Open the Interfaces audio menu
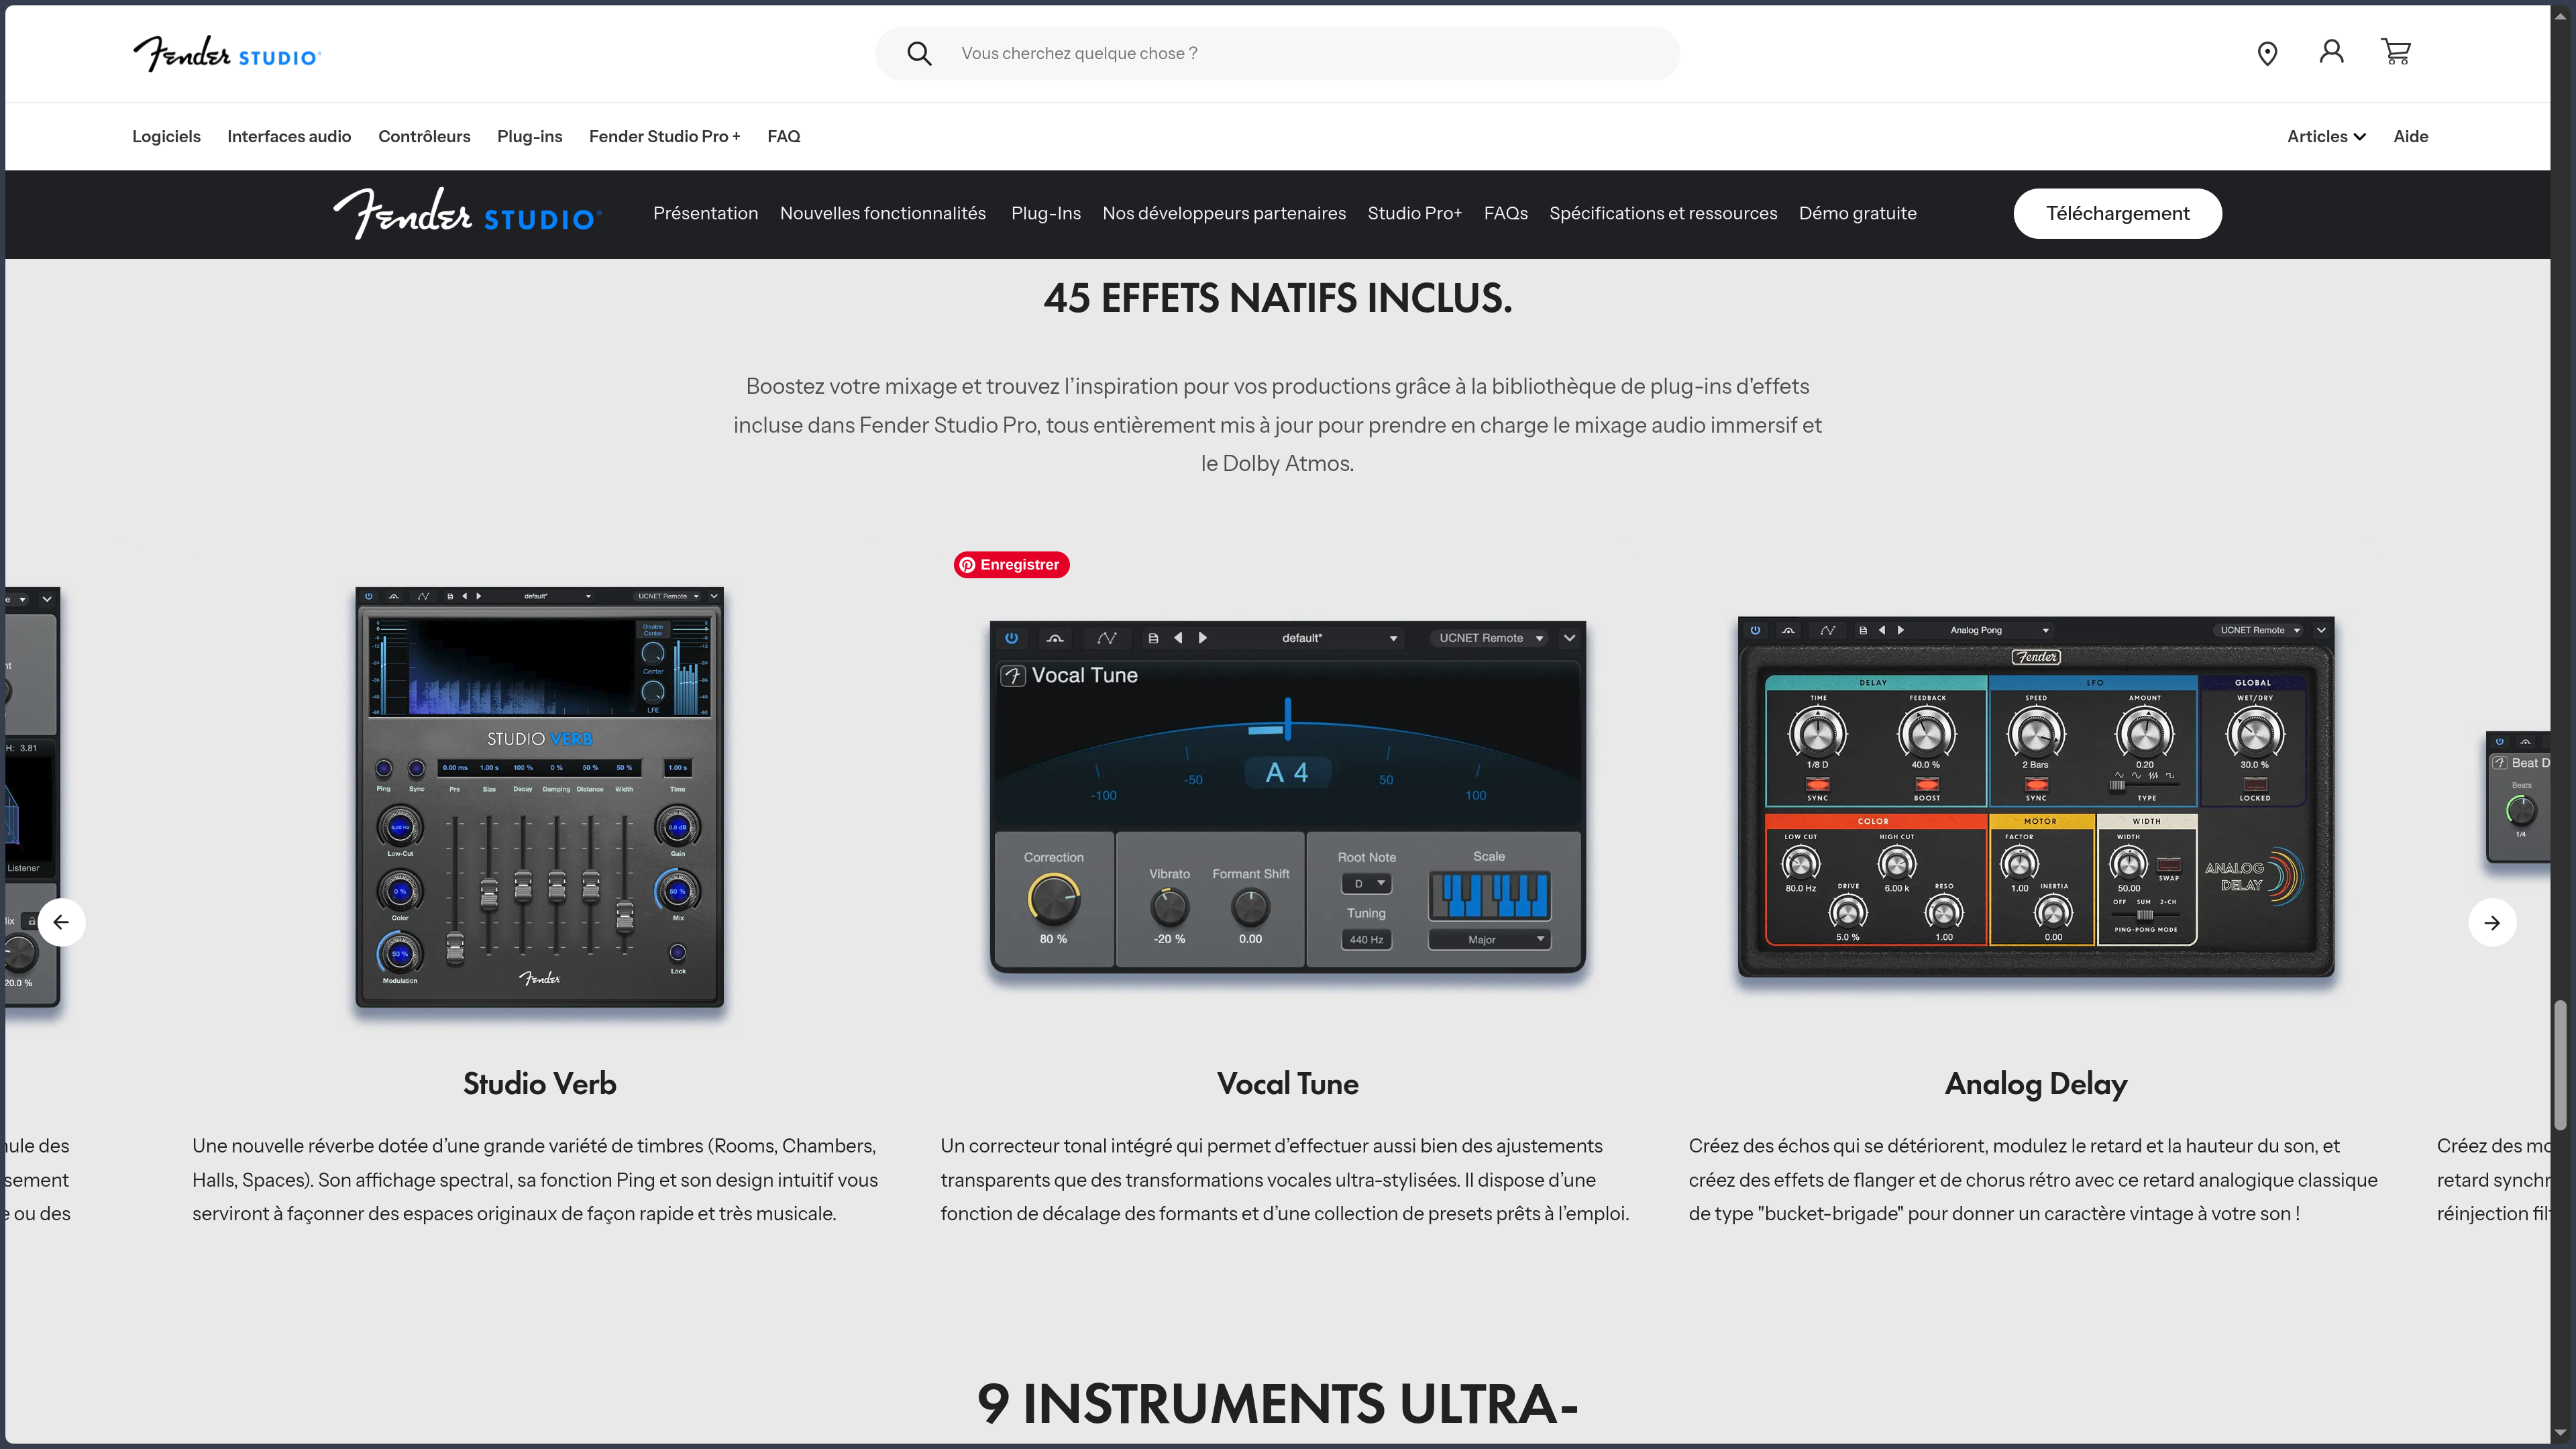This screenshot has height=1449, width=2576. (289, 136)
